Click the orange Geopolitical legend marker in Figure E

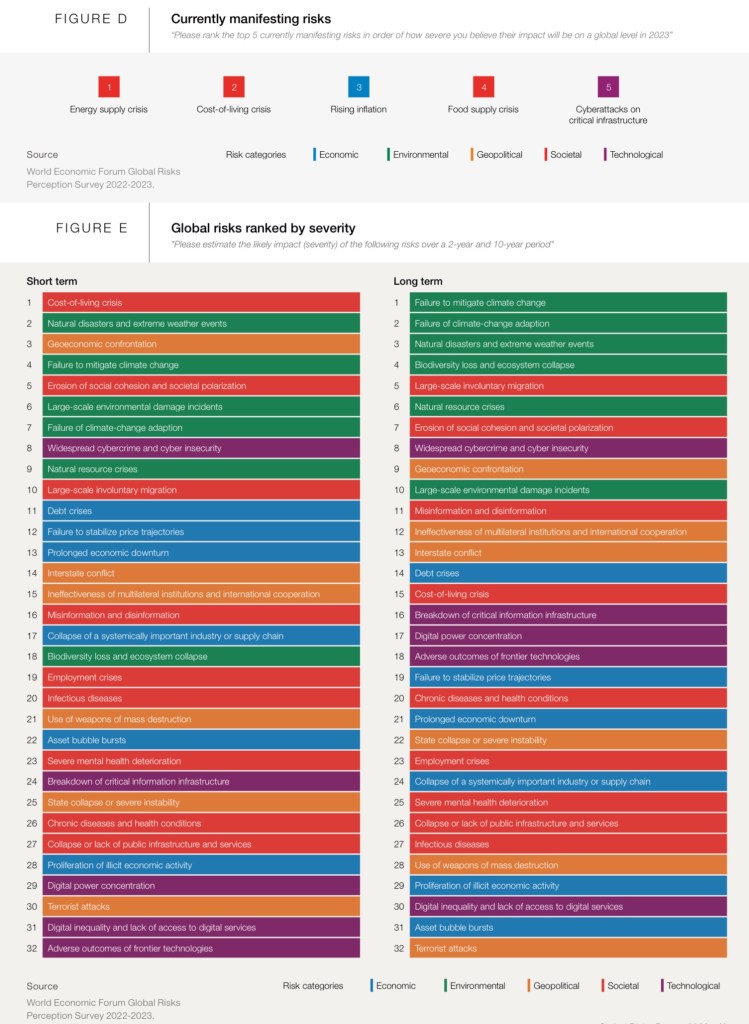coord(528,985)
